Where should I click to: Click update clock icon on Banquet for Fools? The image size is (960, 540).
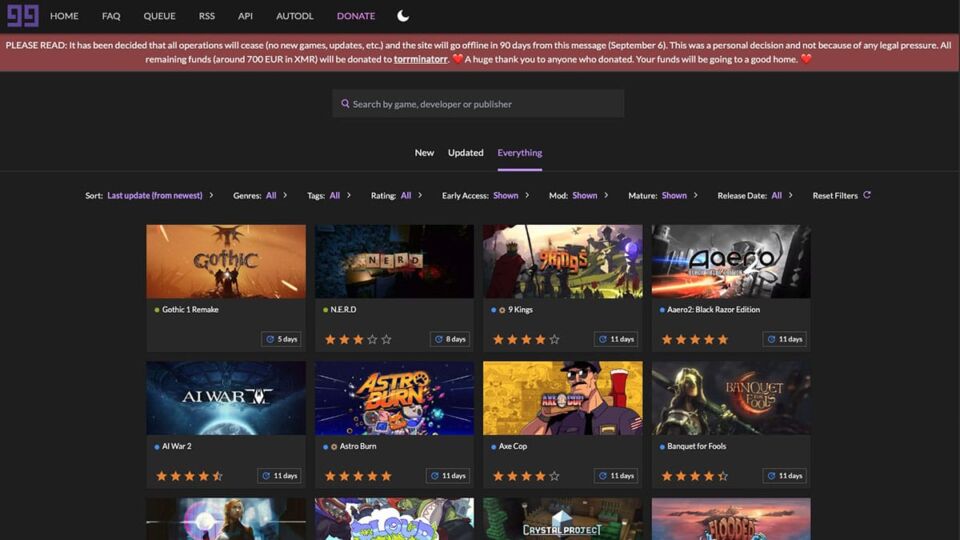point(771,476)
